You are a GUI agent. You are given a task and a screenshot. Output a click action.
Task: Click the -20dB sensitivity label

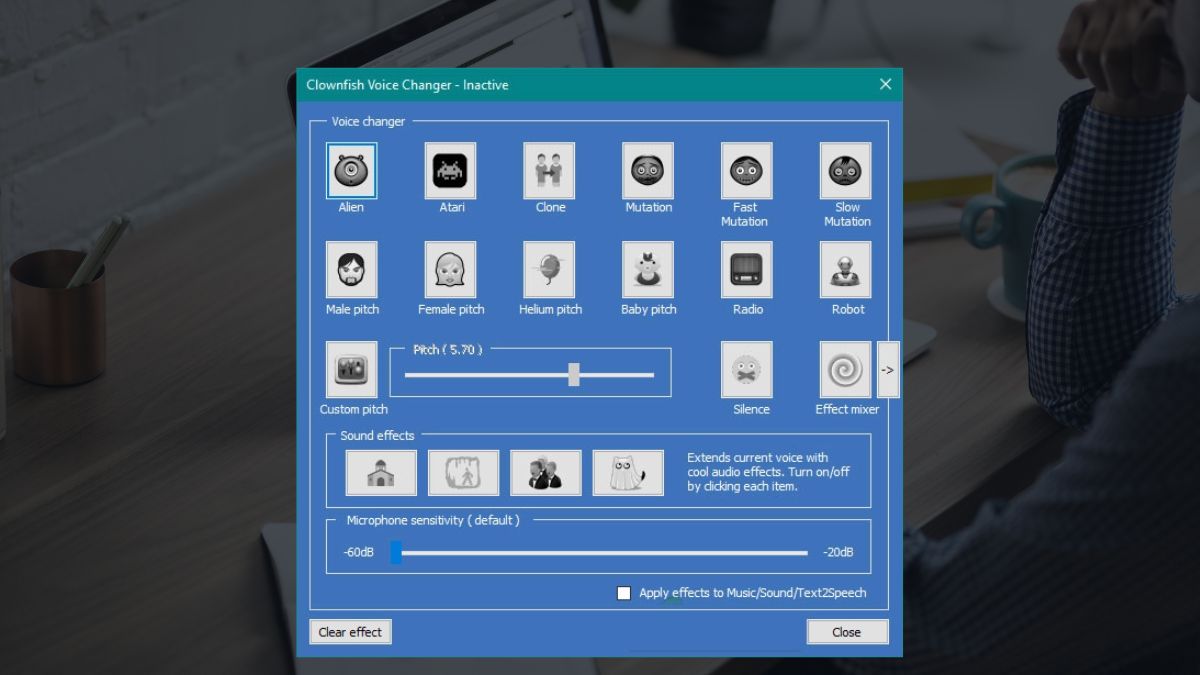[838, 552]
